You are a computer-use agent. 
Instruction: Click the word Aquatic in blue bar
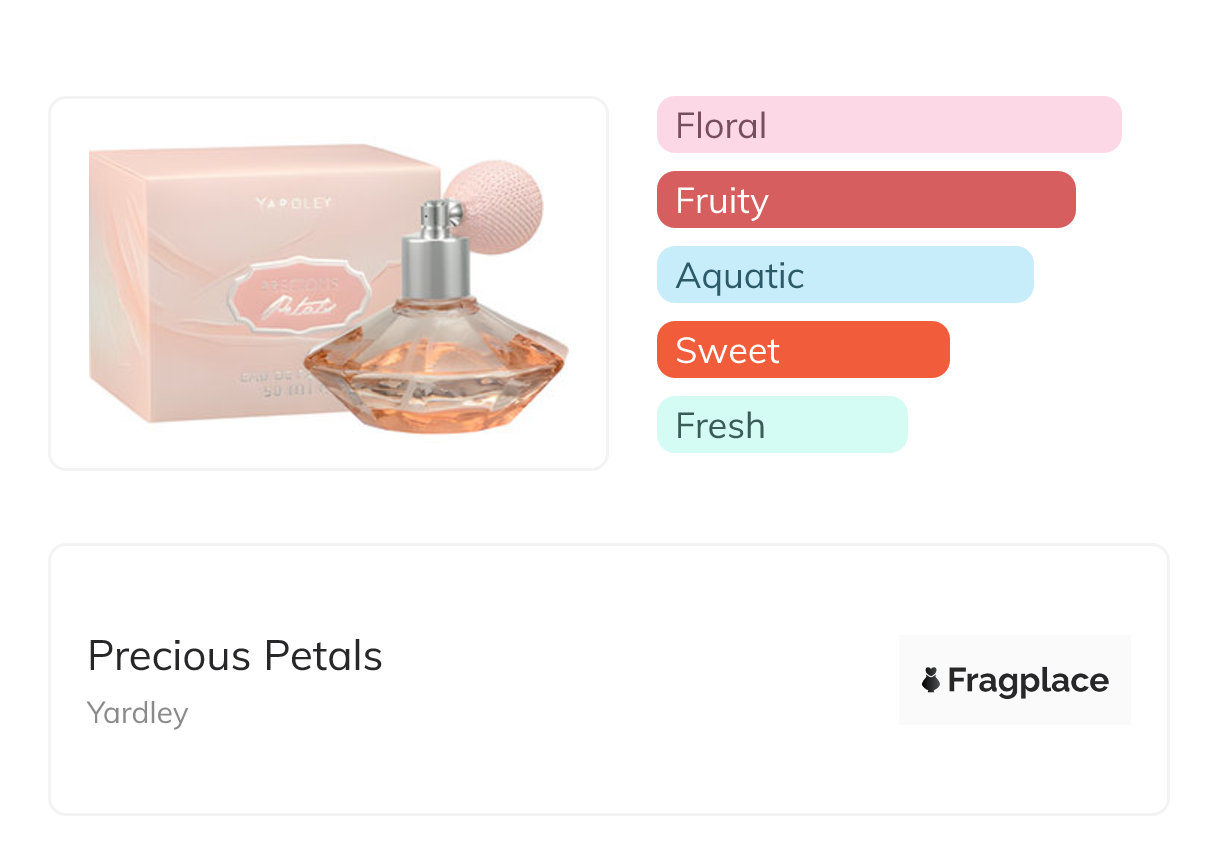(x=740, y=275)
